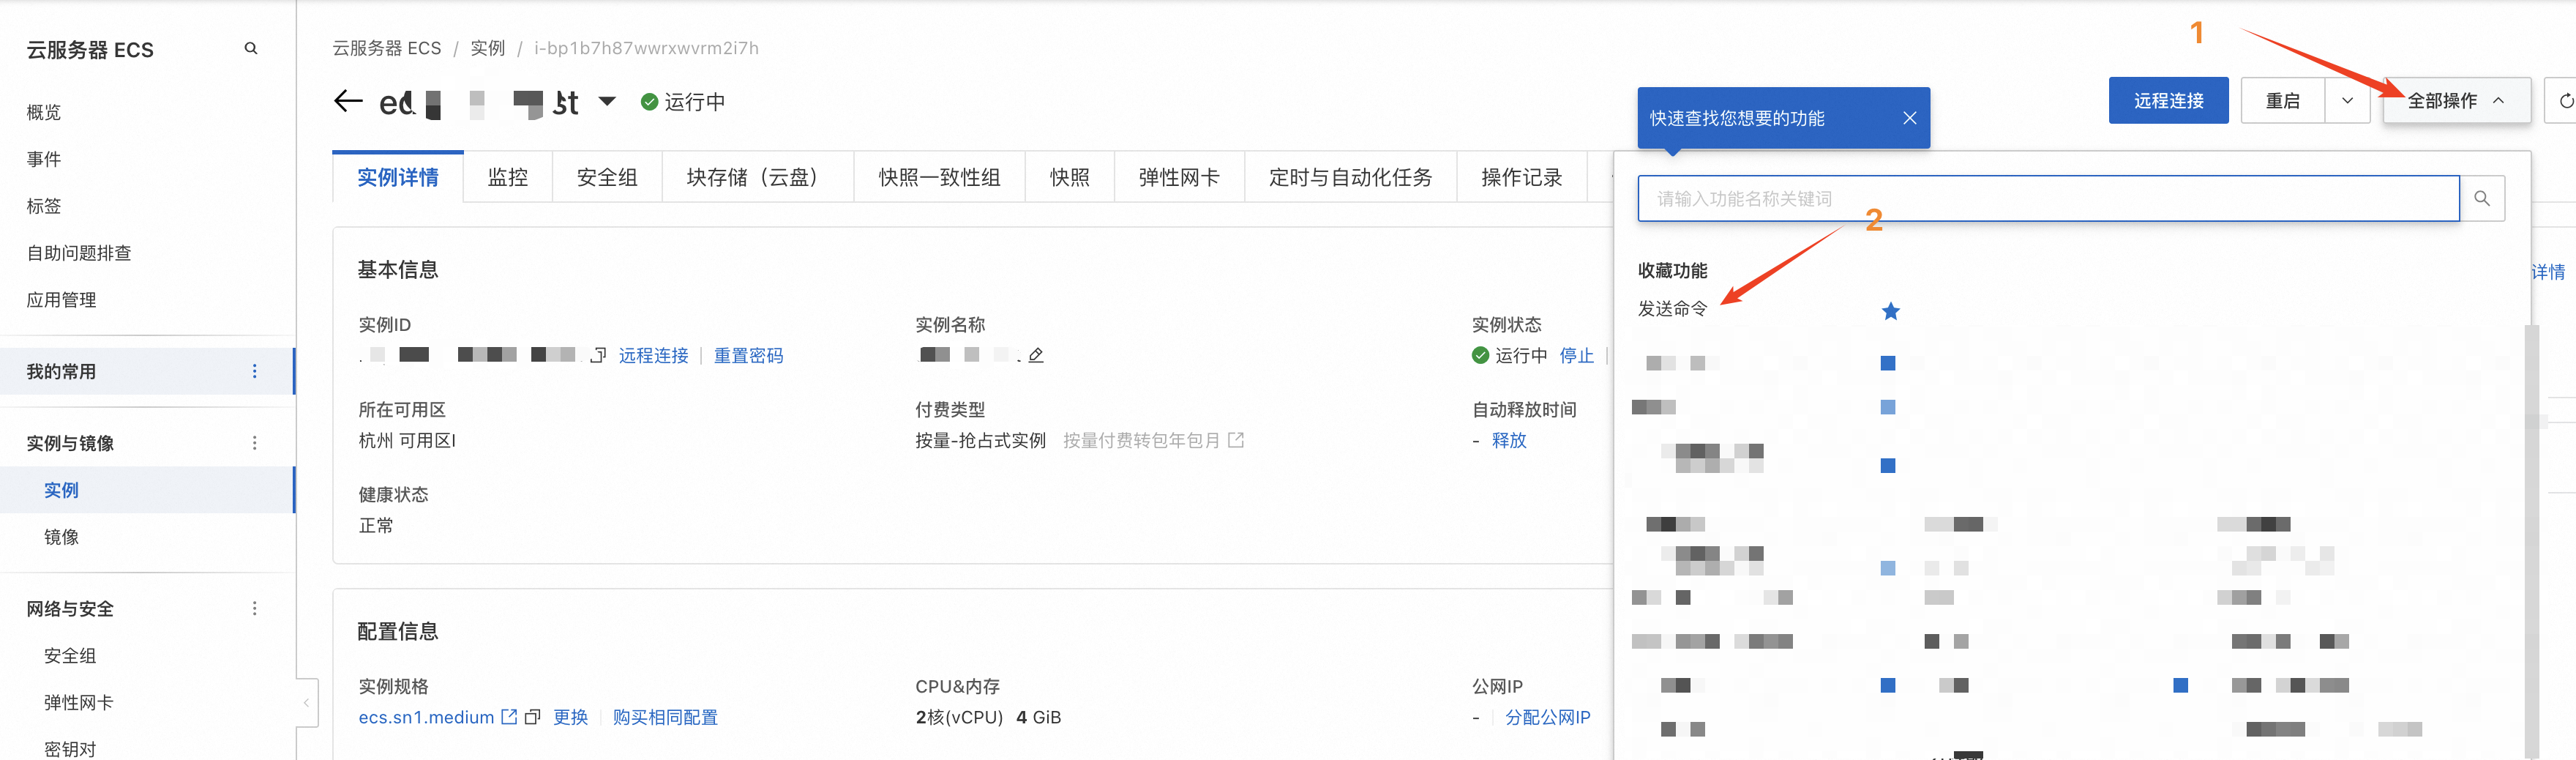Open 自助问题排查 in the sidebar
This screenshot has height=760, width=2576.
tap(79, 253)
